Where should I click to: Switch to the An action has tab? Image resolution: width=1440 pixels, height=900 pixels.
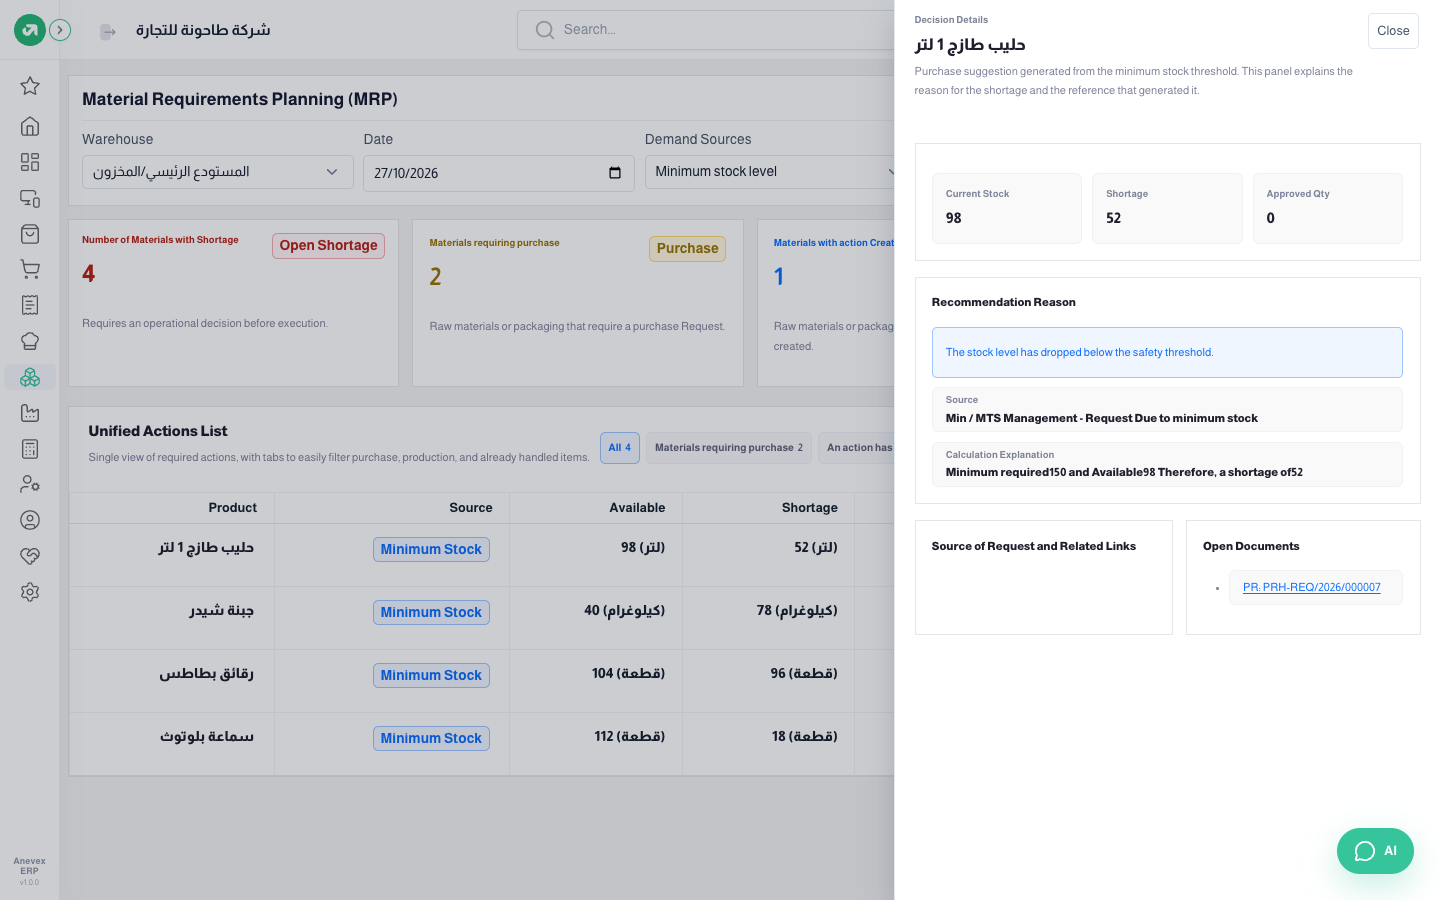[x=857, y=448]
